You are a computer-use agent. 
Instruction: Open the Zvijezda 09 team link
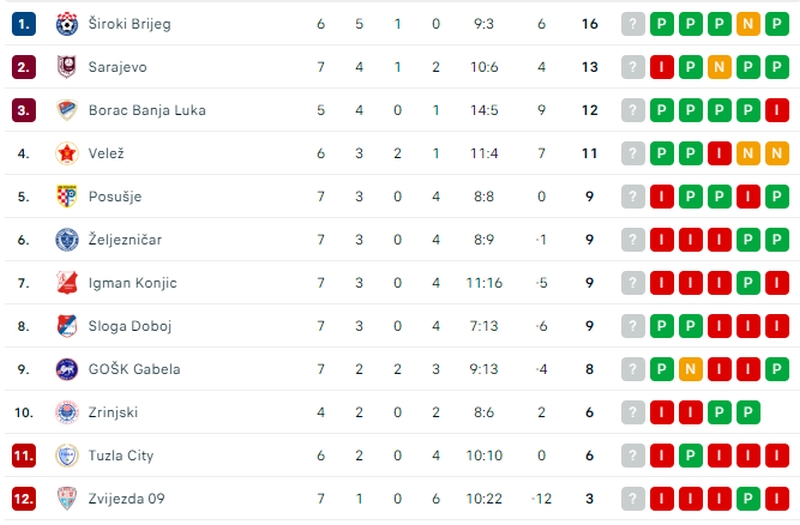127,498
